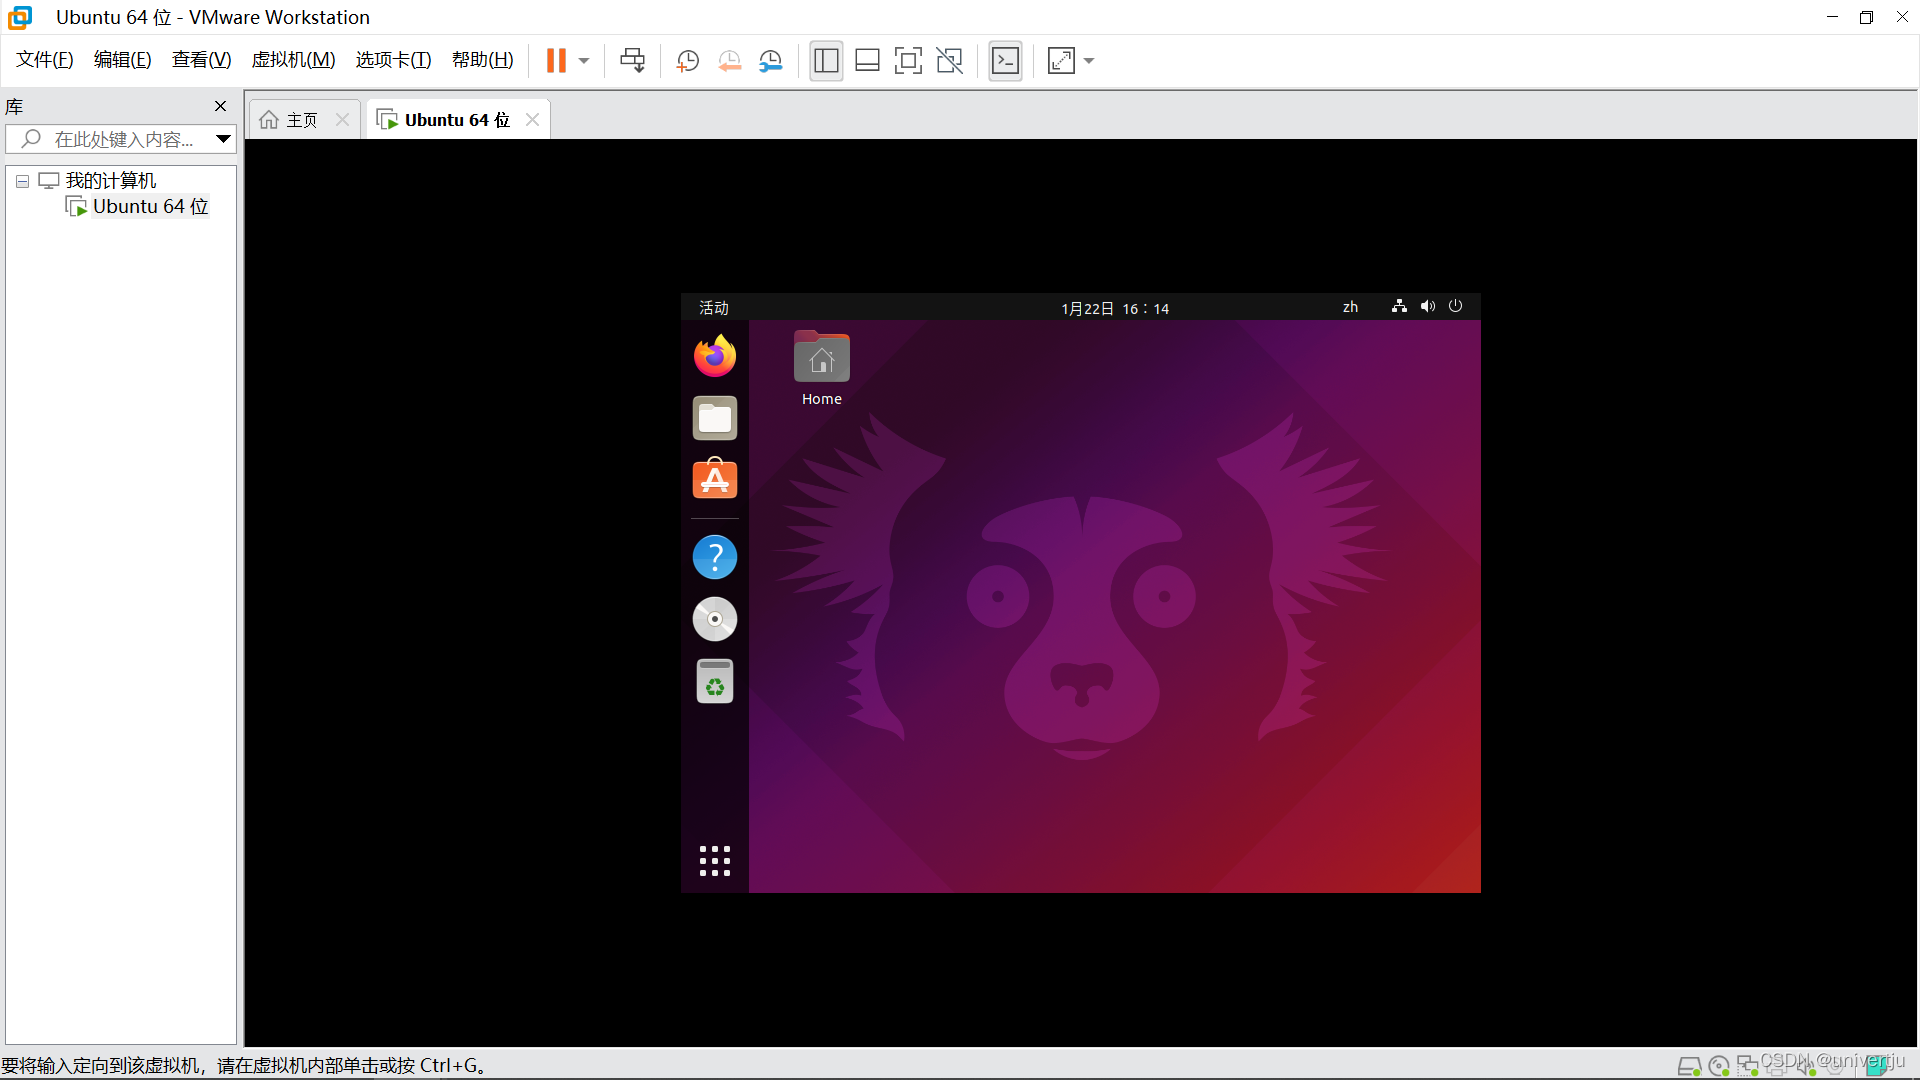Viewport: 1920px width, 1080px height.
Task: Send Ctrl+Alt+Del to the virtual machine
Action: (632, 61)
